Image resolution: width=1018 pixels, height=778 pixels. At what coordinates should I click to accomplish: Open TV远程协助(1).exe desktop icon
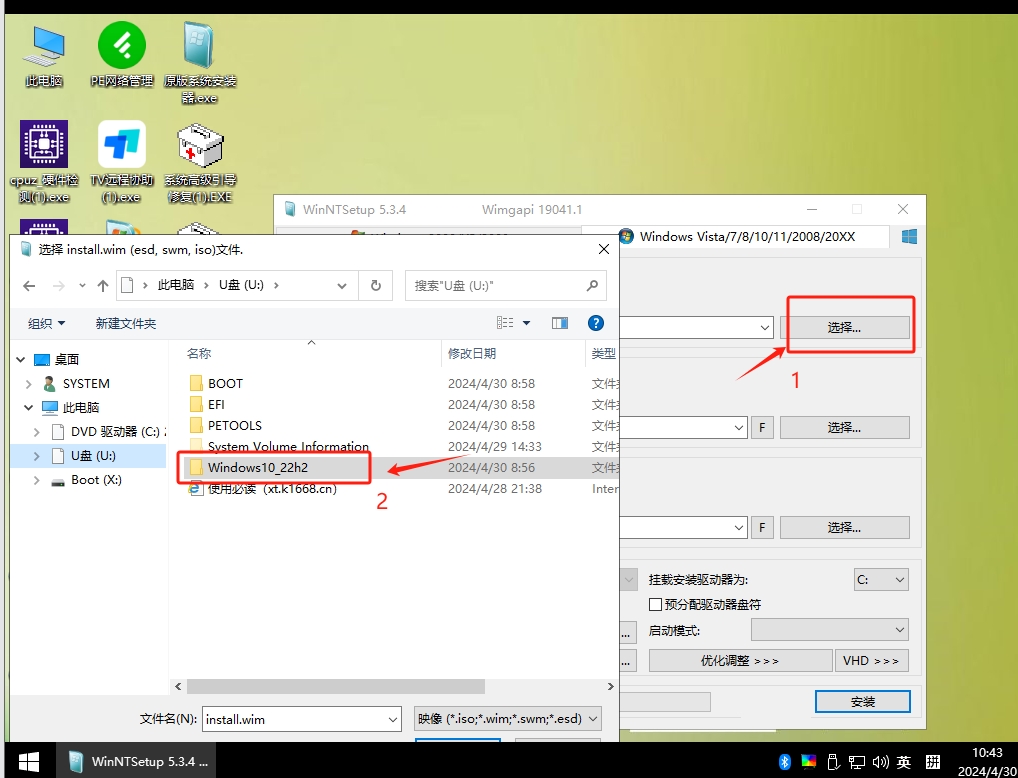pyautogui.click(x=121, y=162)
